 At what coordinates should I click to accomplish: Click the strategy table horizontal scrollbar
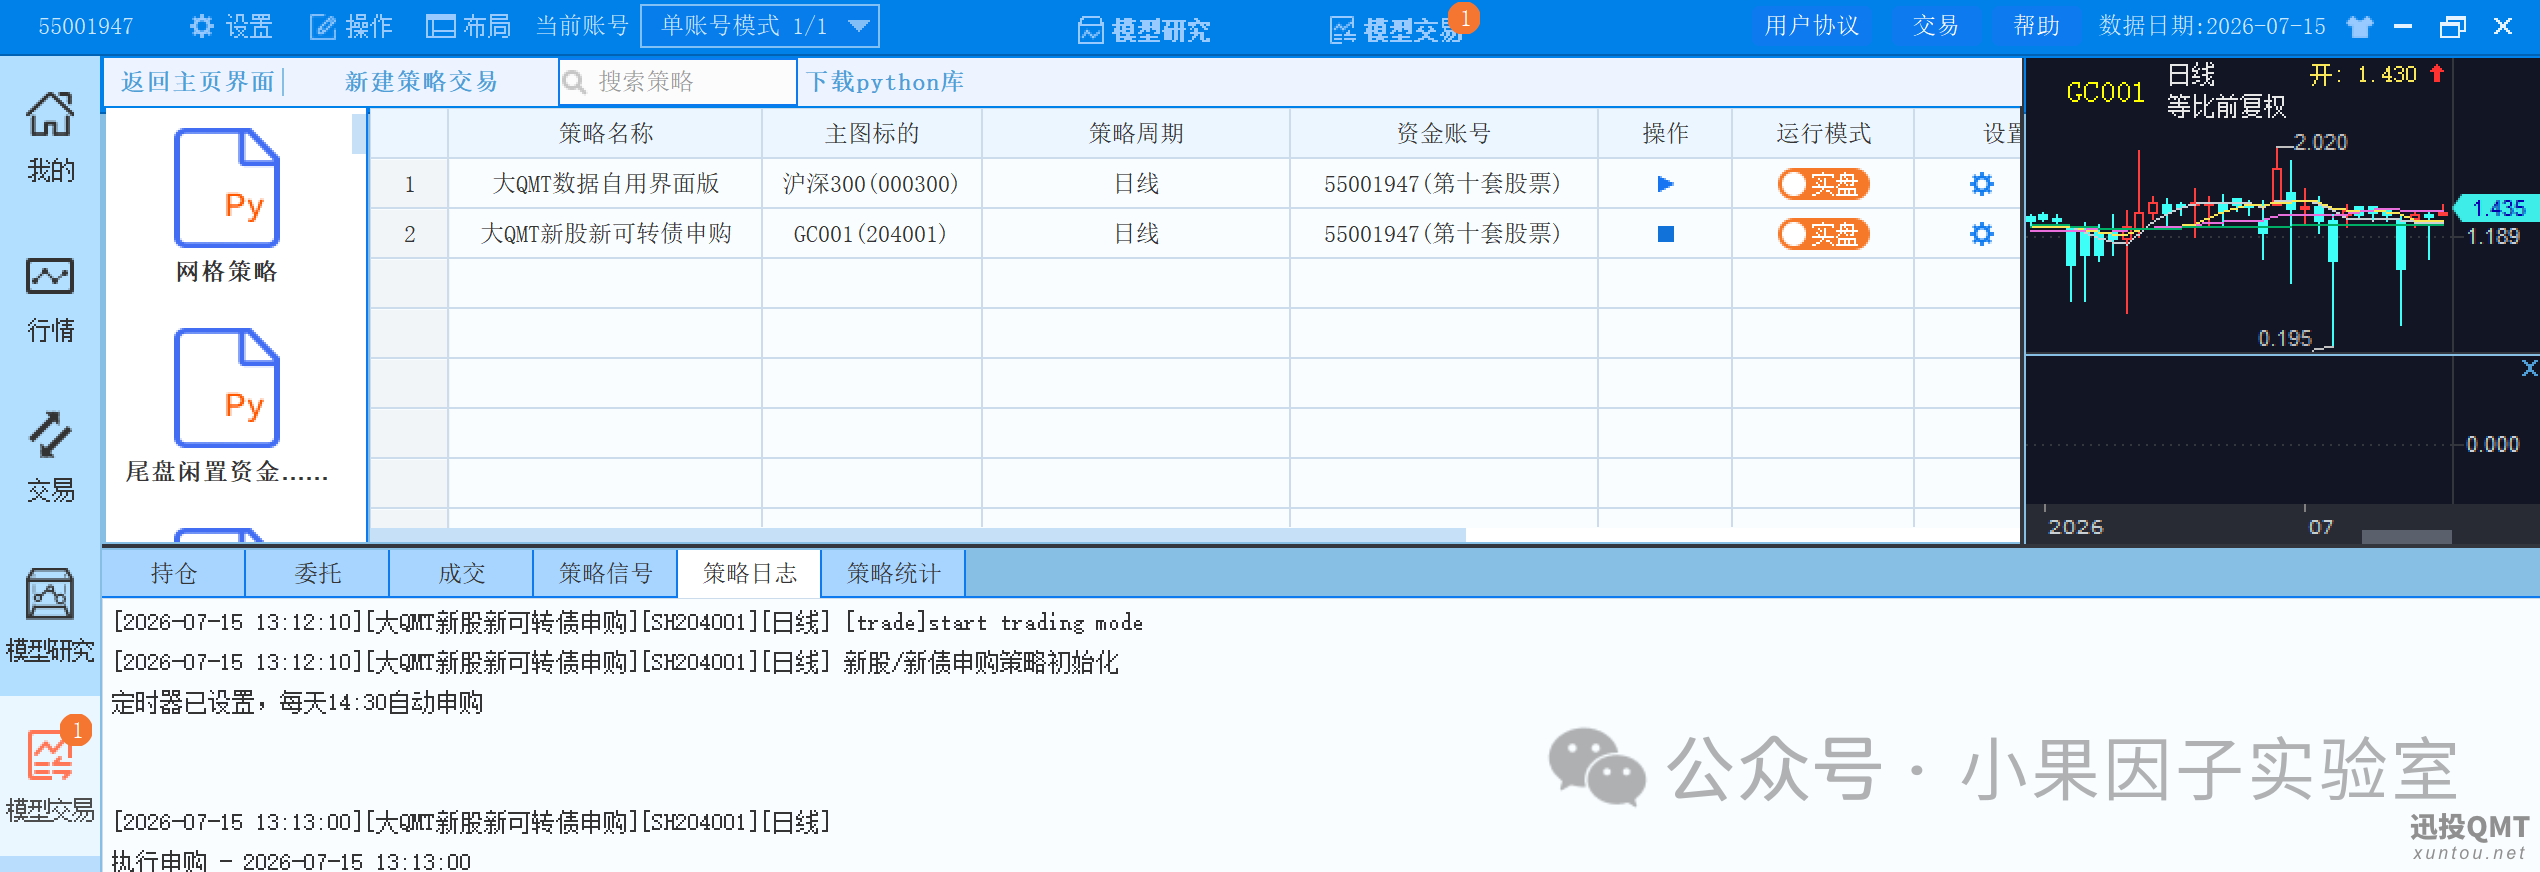[918, 535]
